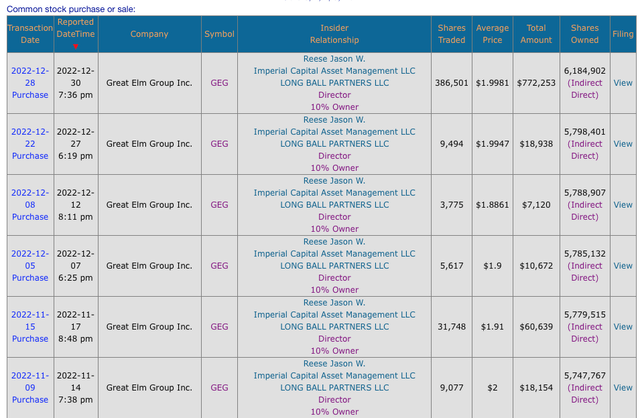
Task: Open Imperial Capital Asset Management in 2022-12-22 row
Action: (x=334, y=132)
